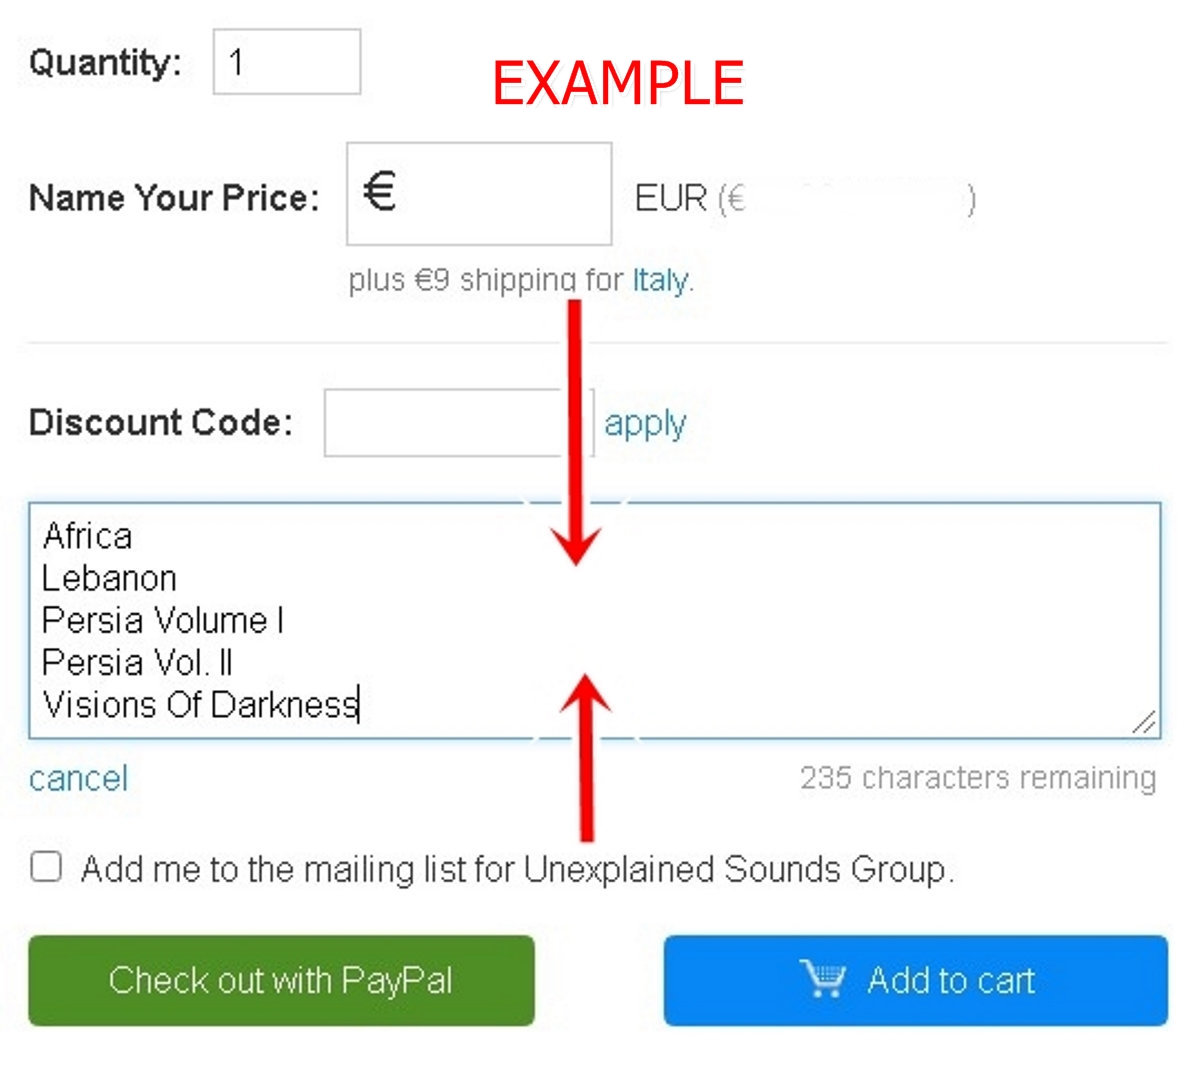Cancel the note entry
The width and height of the screenshot is (1200, 1078).
tap(78, 778)
